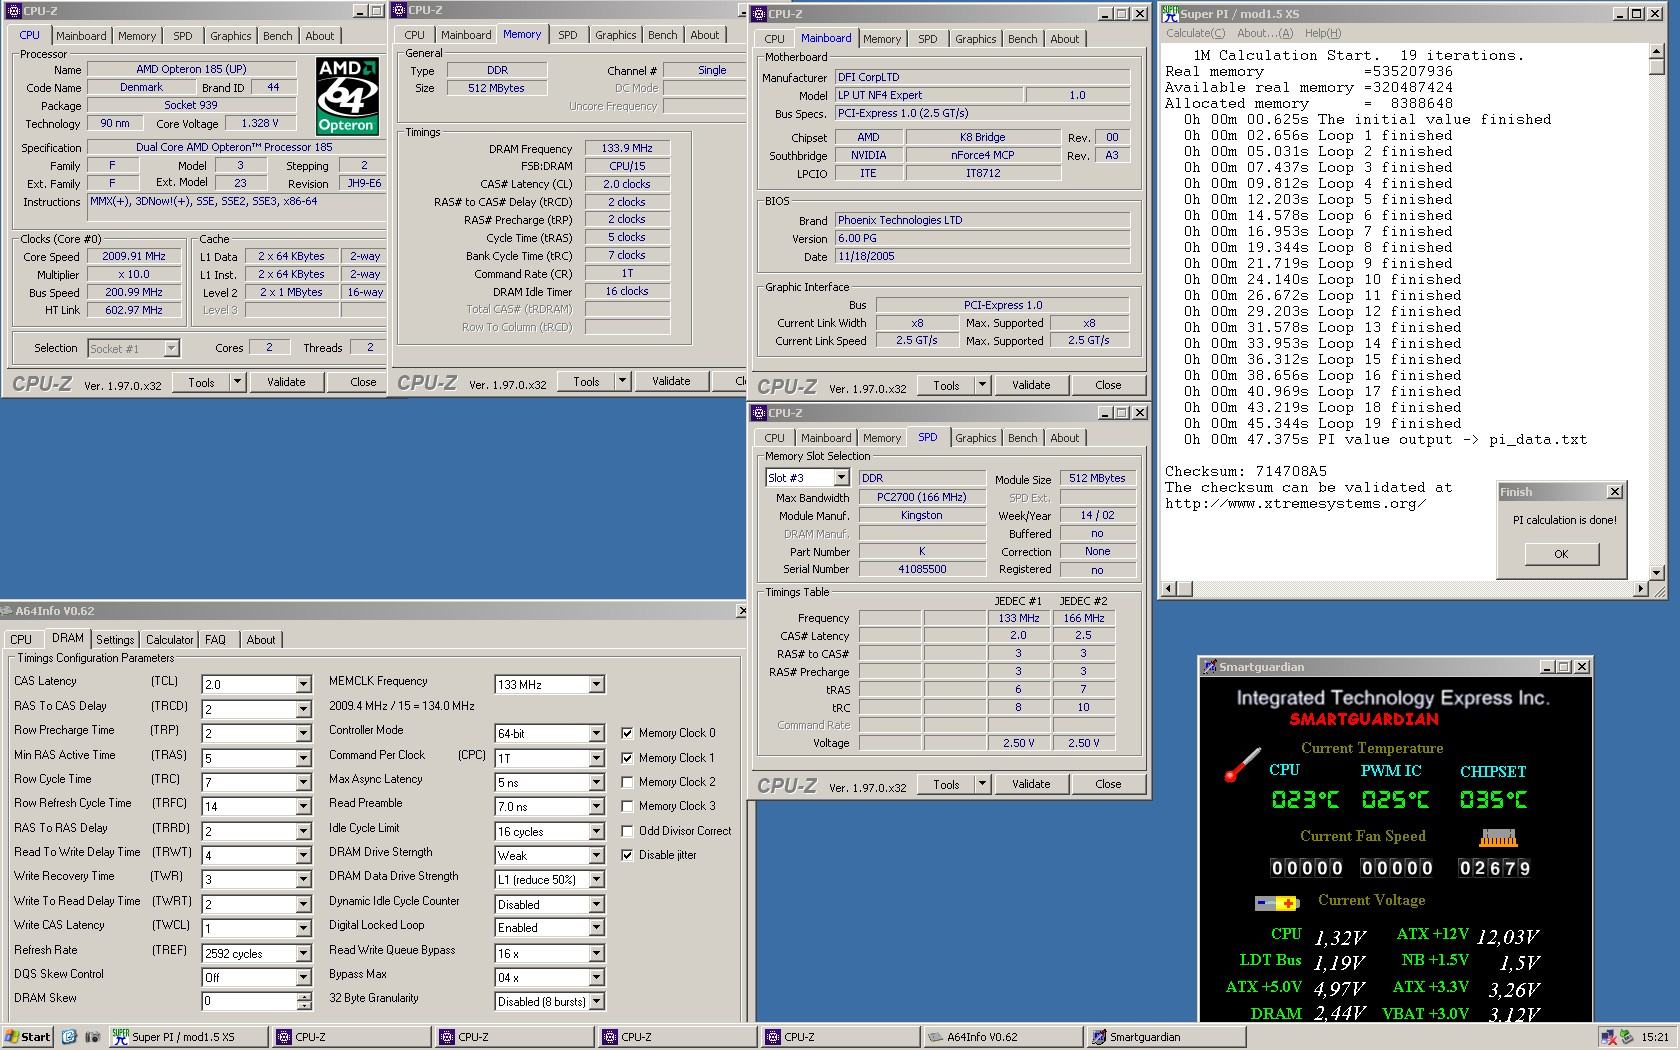1680x1050 pixels.
Task: Activate A64Info from the taskbar
Action: click(x=1004, y=1037)
